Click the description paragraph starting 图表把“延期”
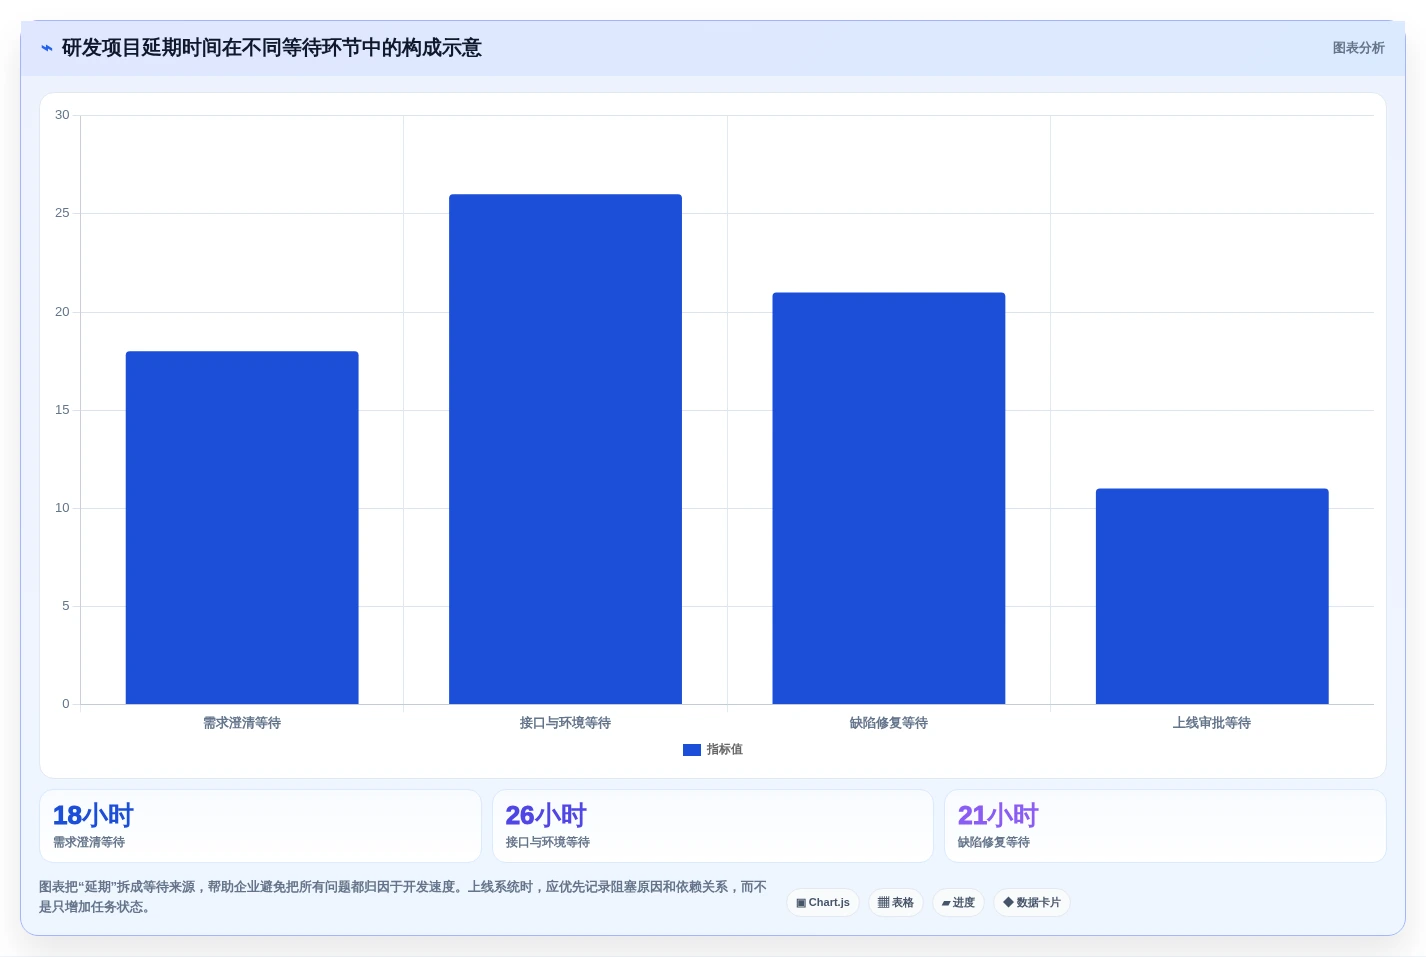The height and width of the screenshot is (957, 1426). (x=403, y=897)
